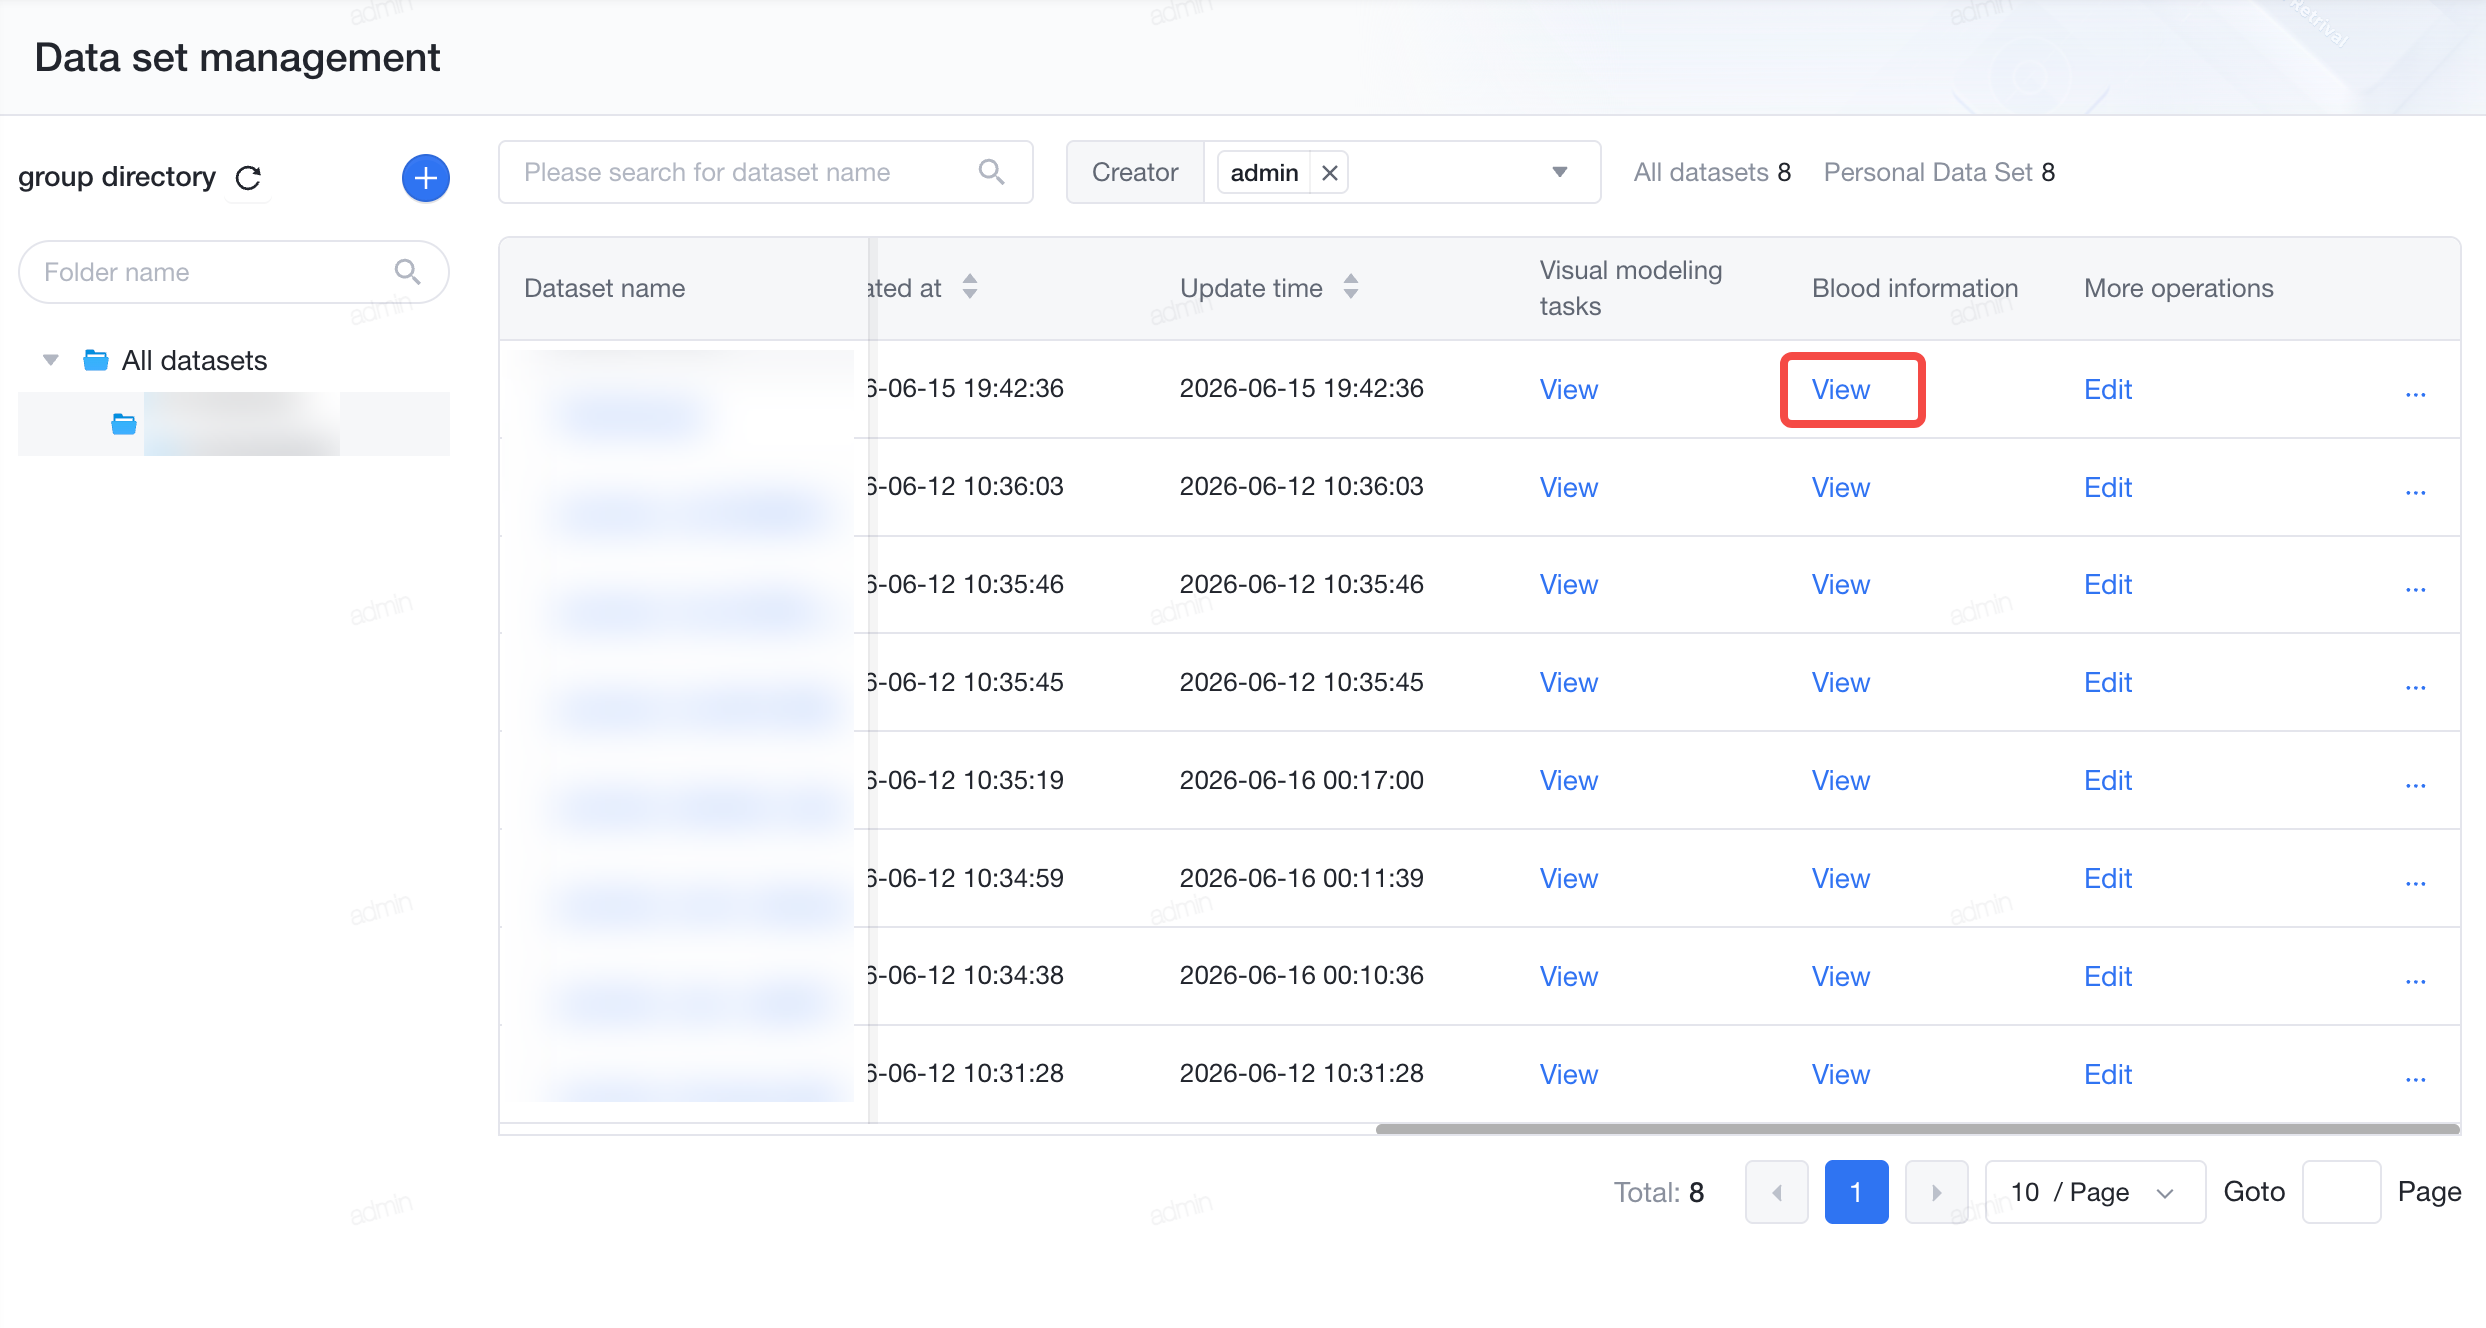The width and height of the screenshot is (2486, 1328).
Task: Refresh the group directory
Action: [x=248, y=178]
